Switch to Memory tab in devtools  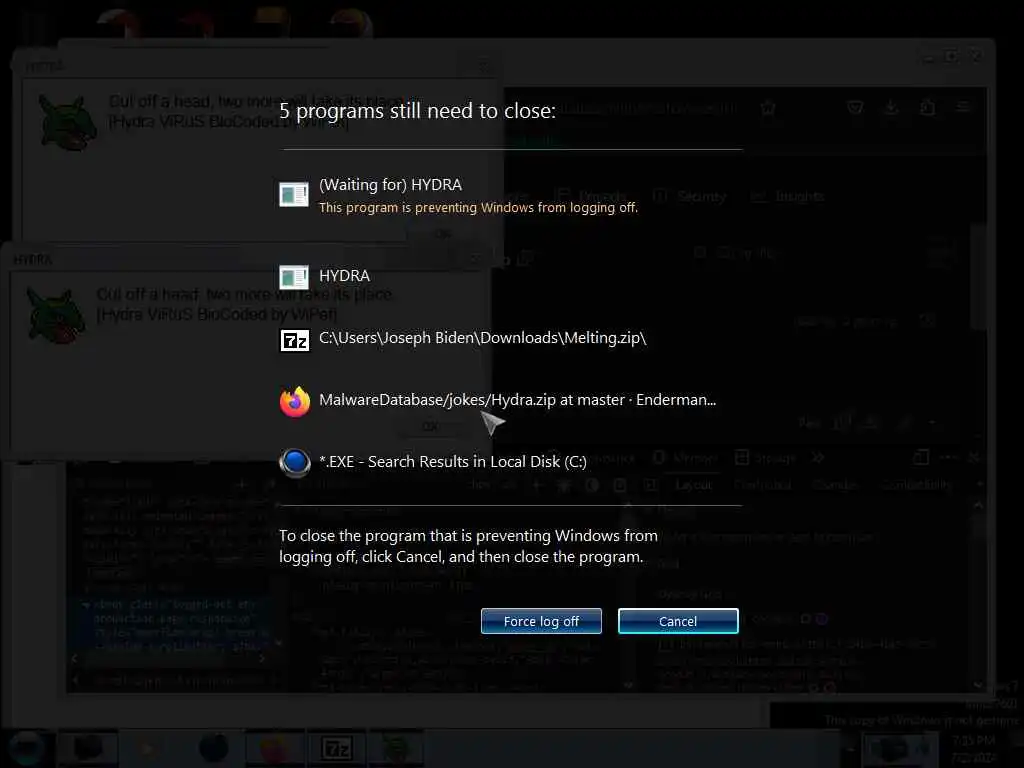(x=685, y=458)
